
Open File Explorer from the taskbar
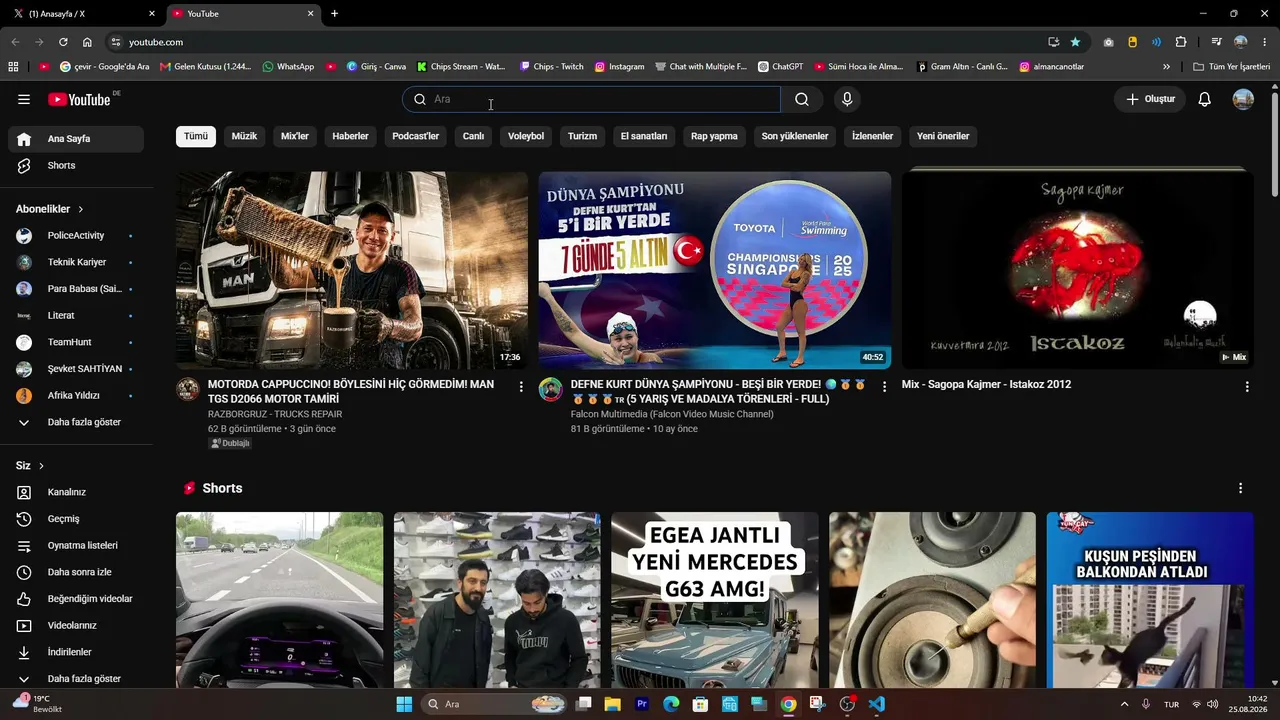[613, 704]
